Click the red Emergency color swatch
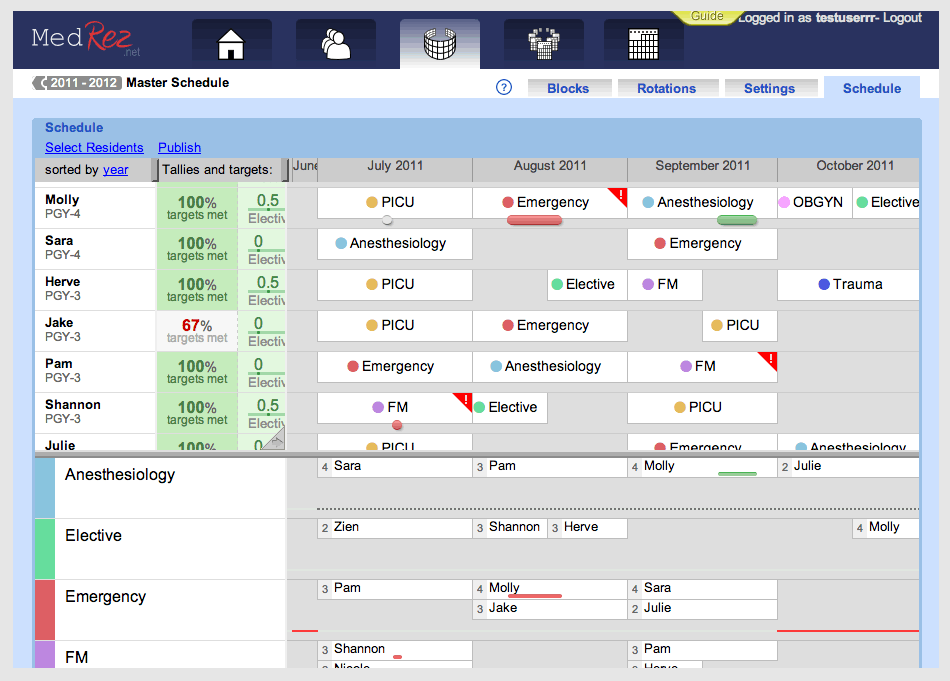The height and width of the screenshot is (681, 950). (45, 610)
